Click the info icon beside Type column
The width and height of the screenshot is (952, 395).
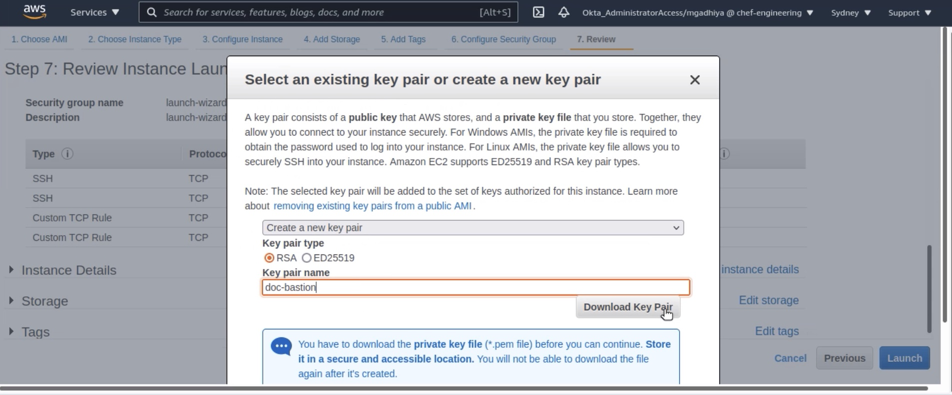point(67,154)
